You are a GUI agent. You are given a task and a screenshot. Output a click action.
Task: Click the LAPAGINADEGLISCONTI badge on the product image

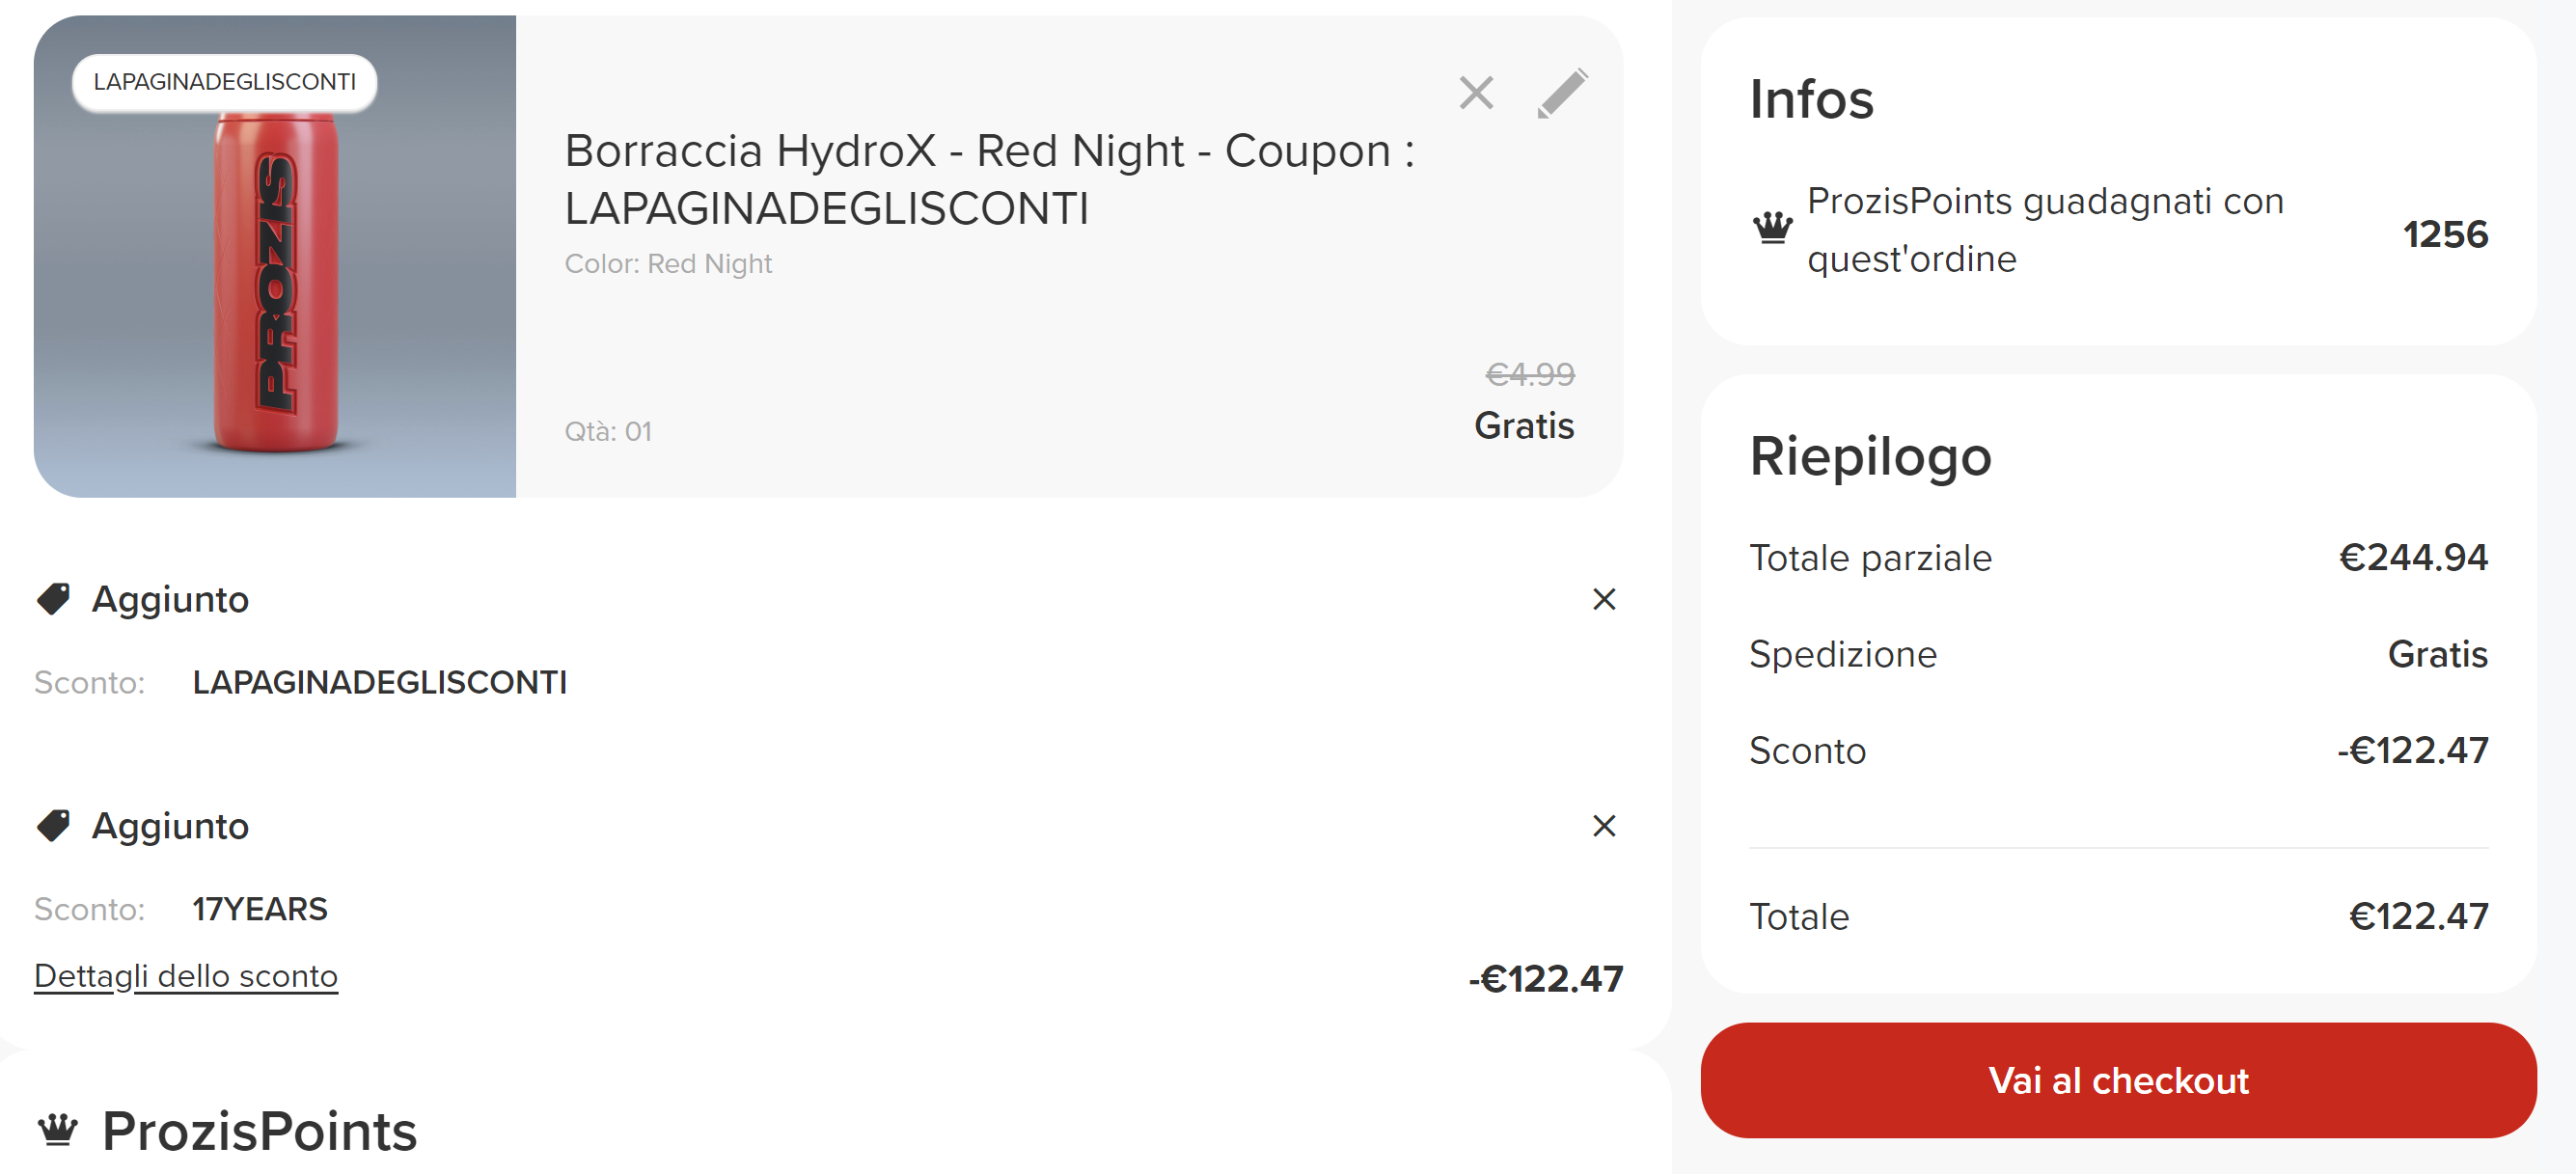pyautogui.click(x=225, y=81)
